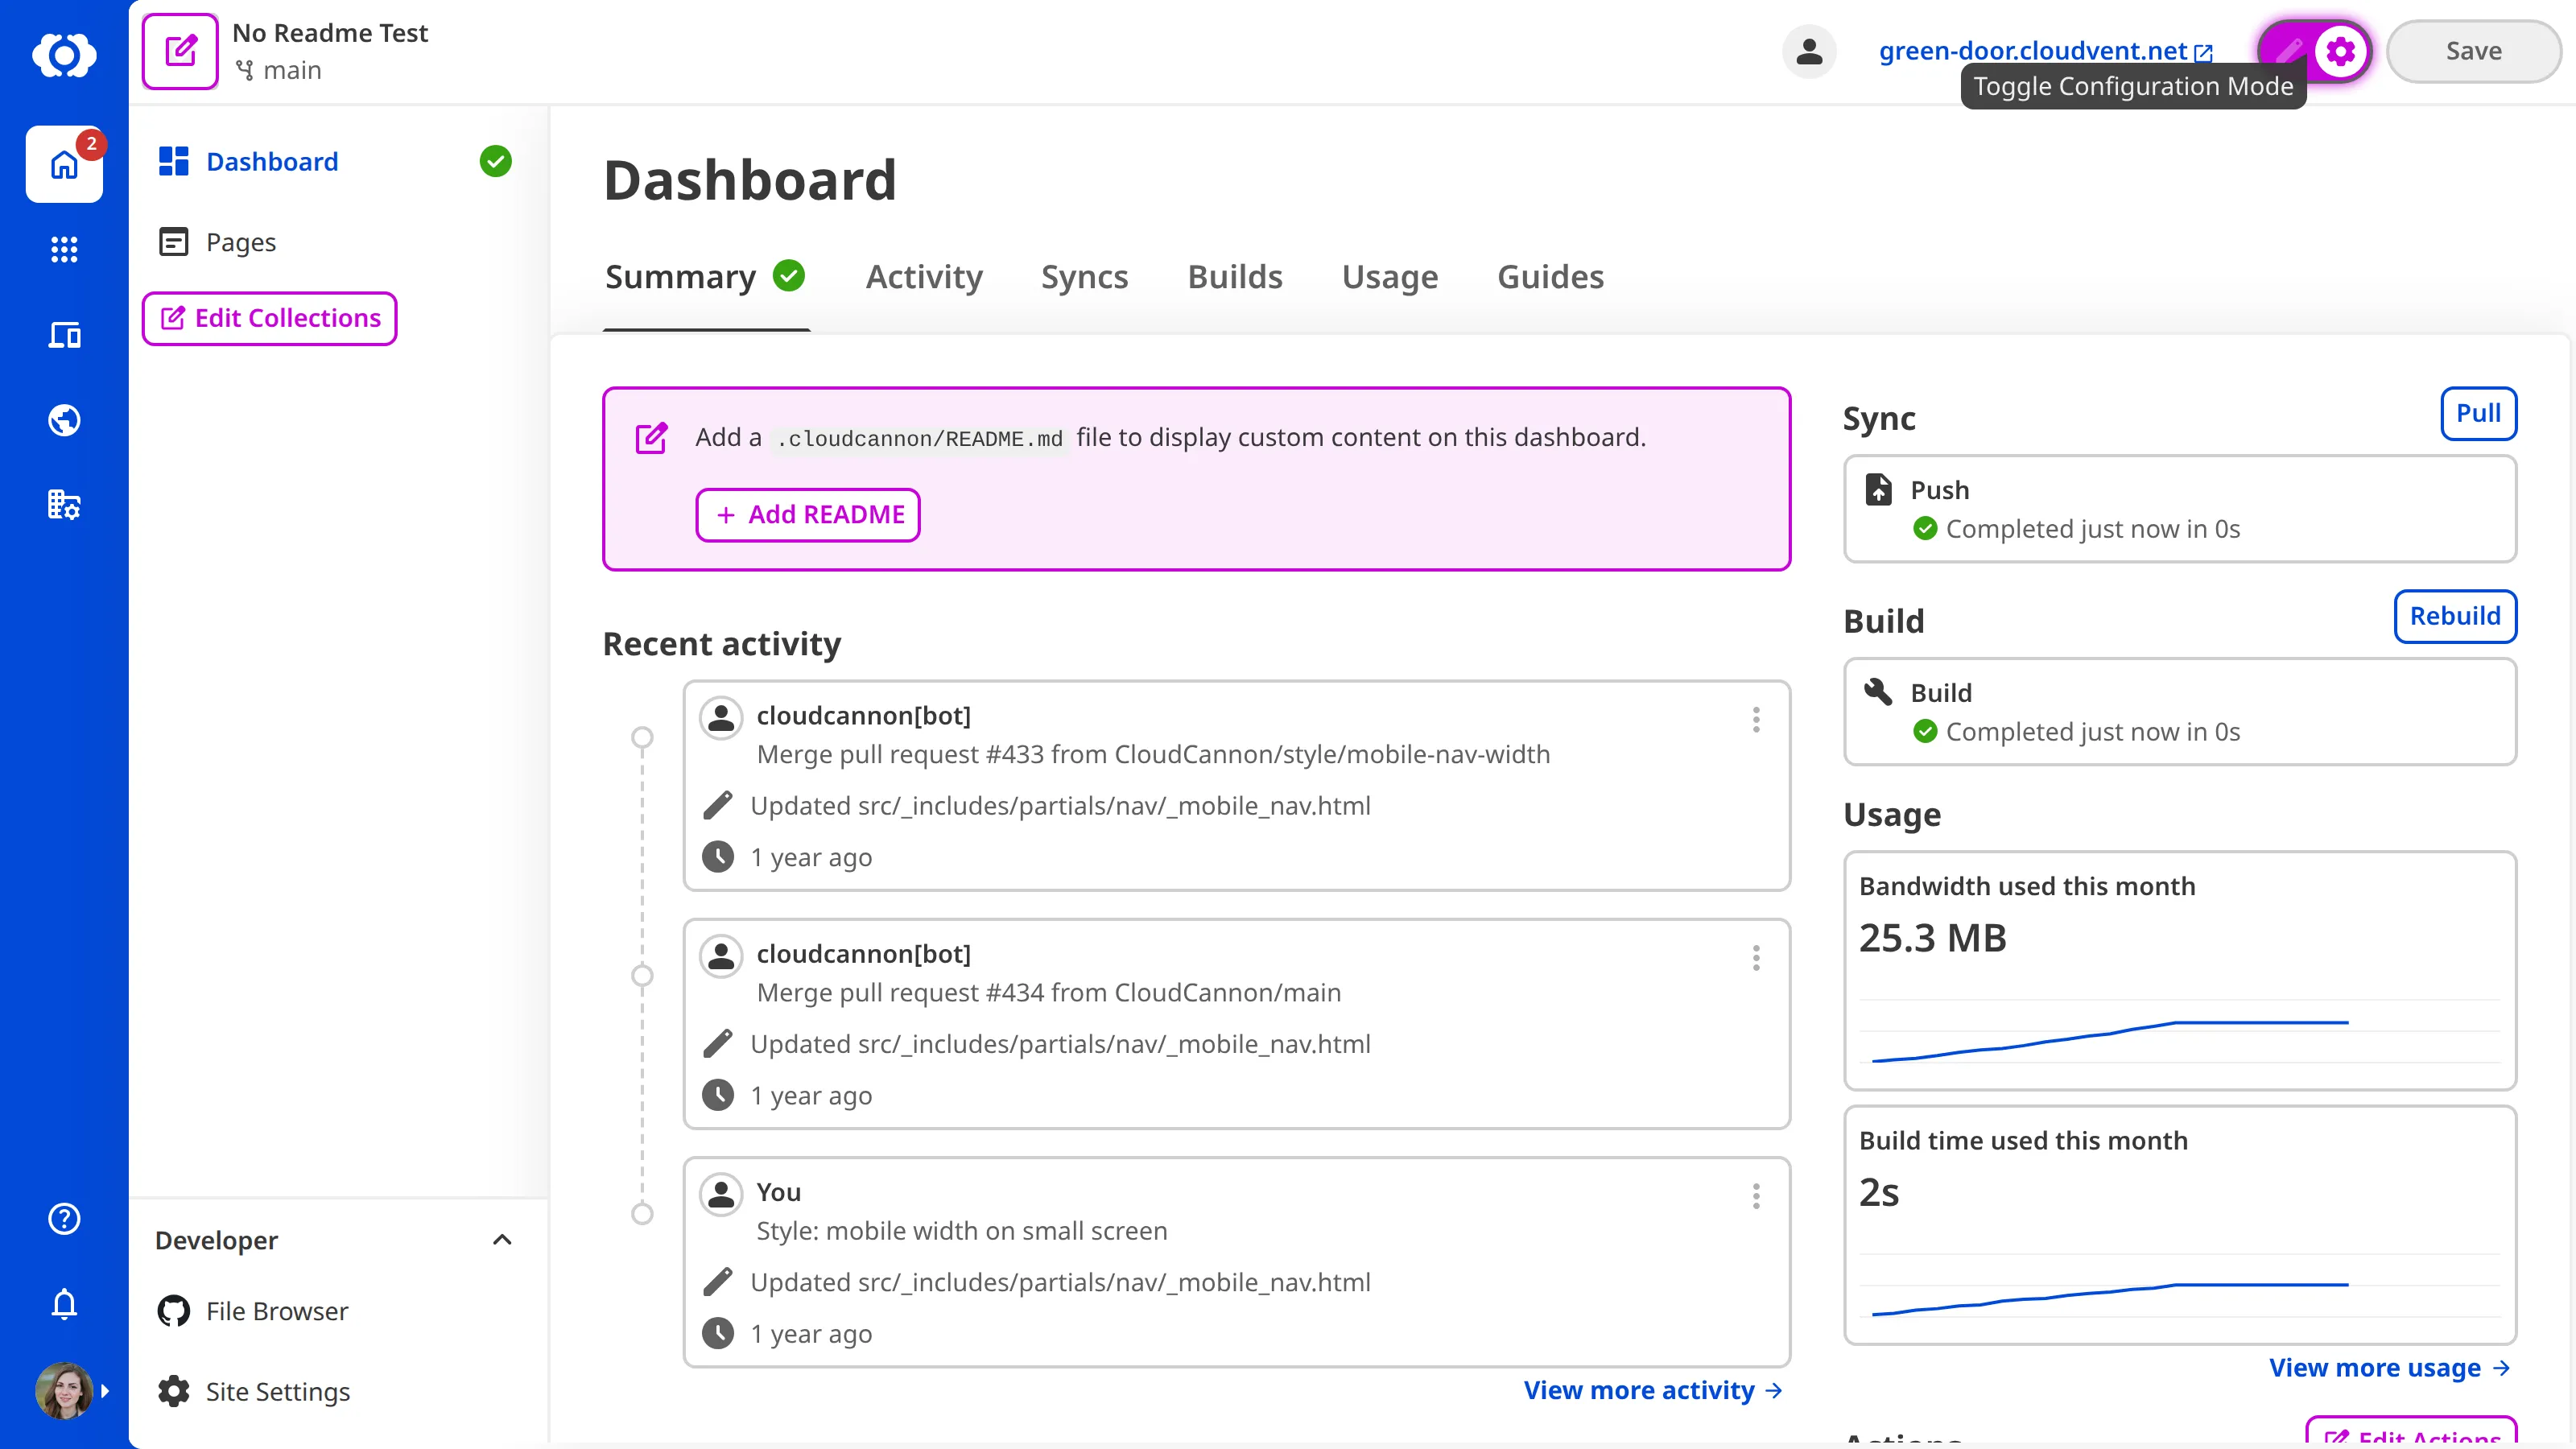Open the Push sync card
2576x1449 pixels.
(2180, 509)
